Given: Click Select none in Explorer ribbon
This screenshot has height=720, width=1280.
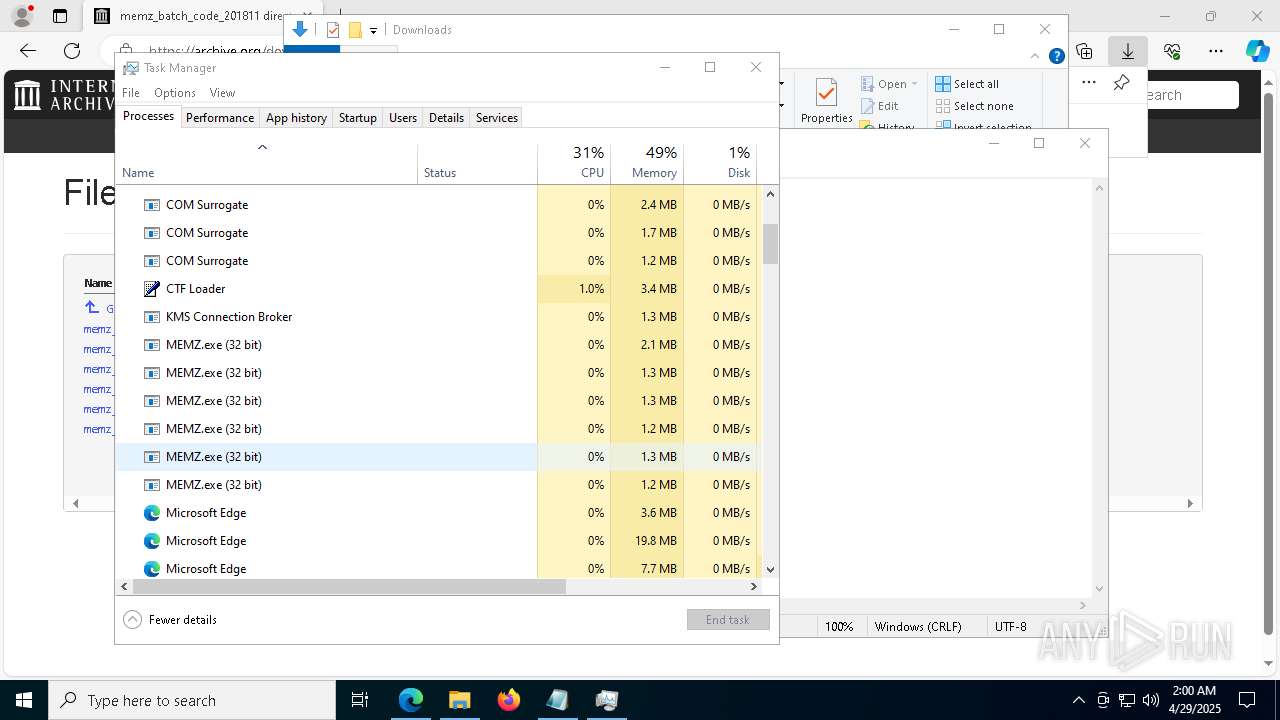Looking at the screenshot, I should tap(974, 106).
